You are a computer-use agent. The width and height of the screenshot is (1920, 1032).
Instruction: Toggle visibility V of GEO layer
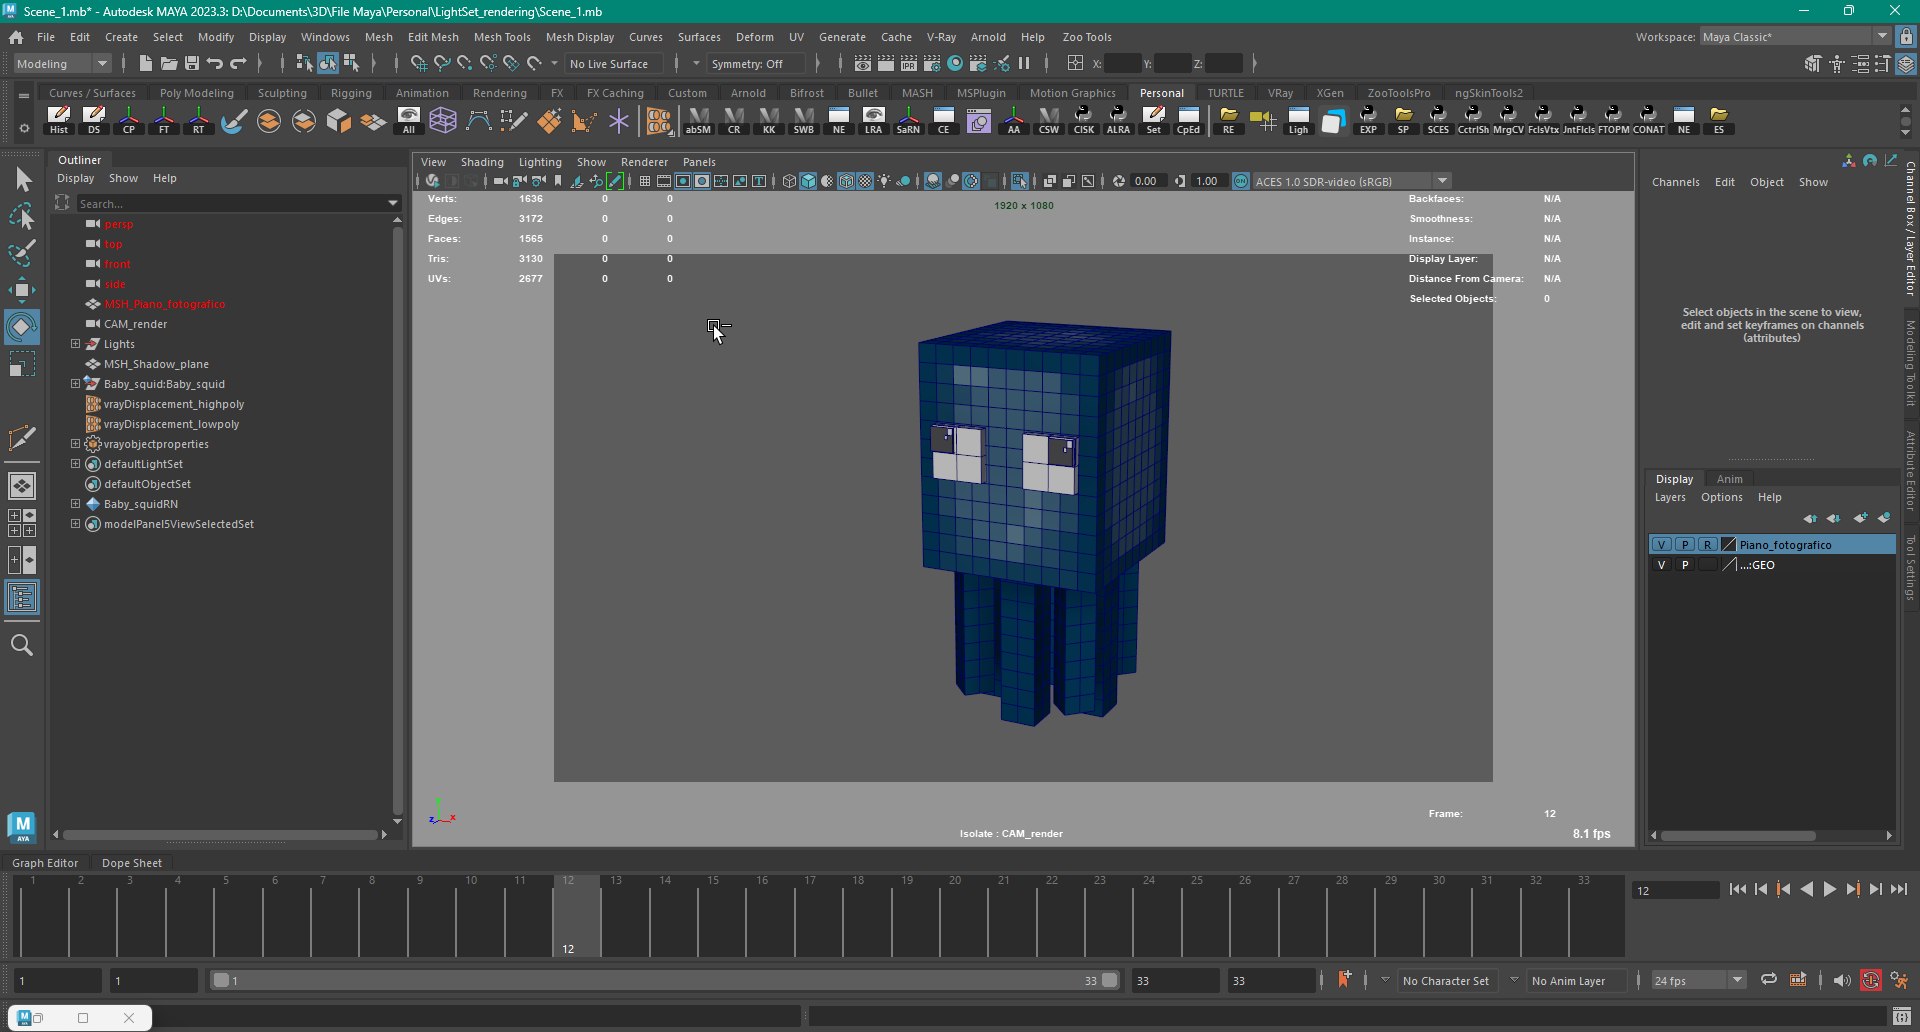pyautogui.click(x=1661, y=565)
